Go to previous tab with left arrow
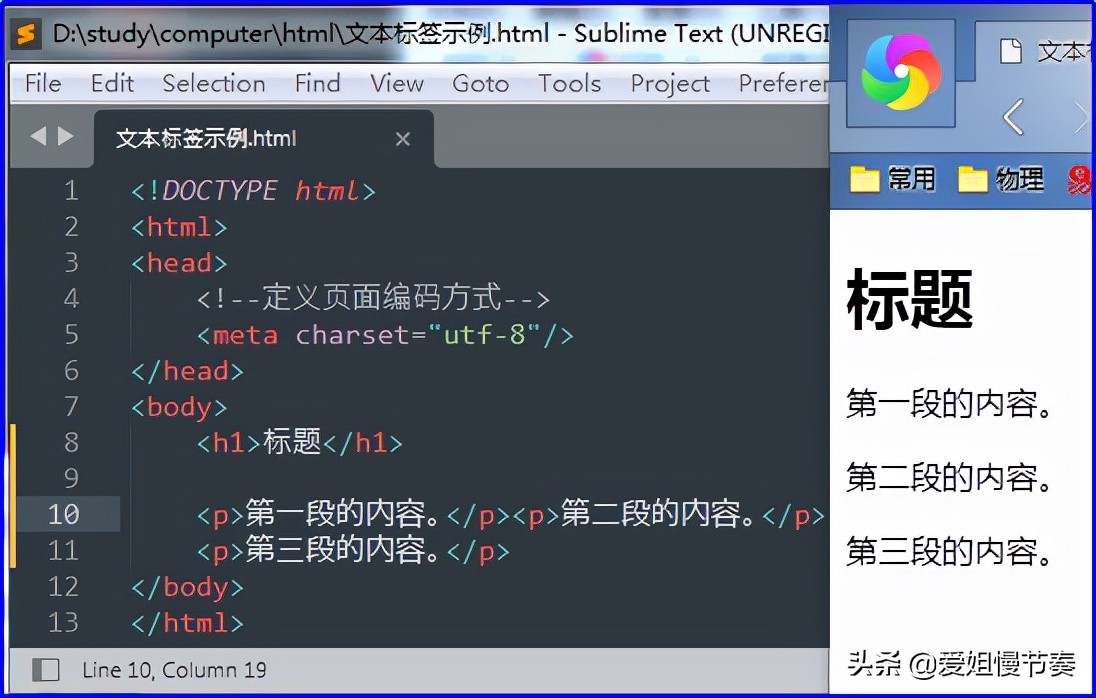This screenshot has width=1096, height=698. tap(38, 136)
